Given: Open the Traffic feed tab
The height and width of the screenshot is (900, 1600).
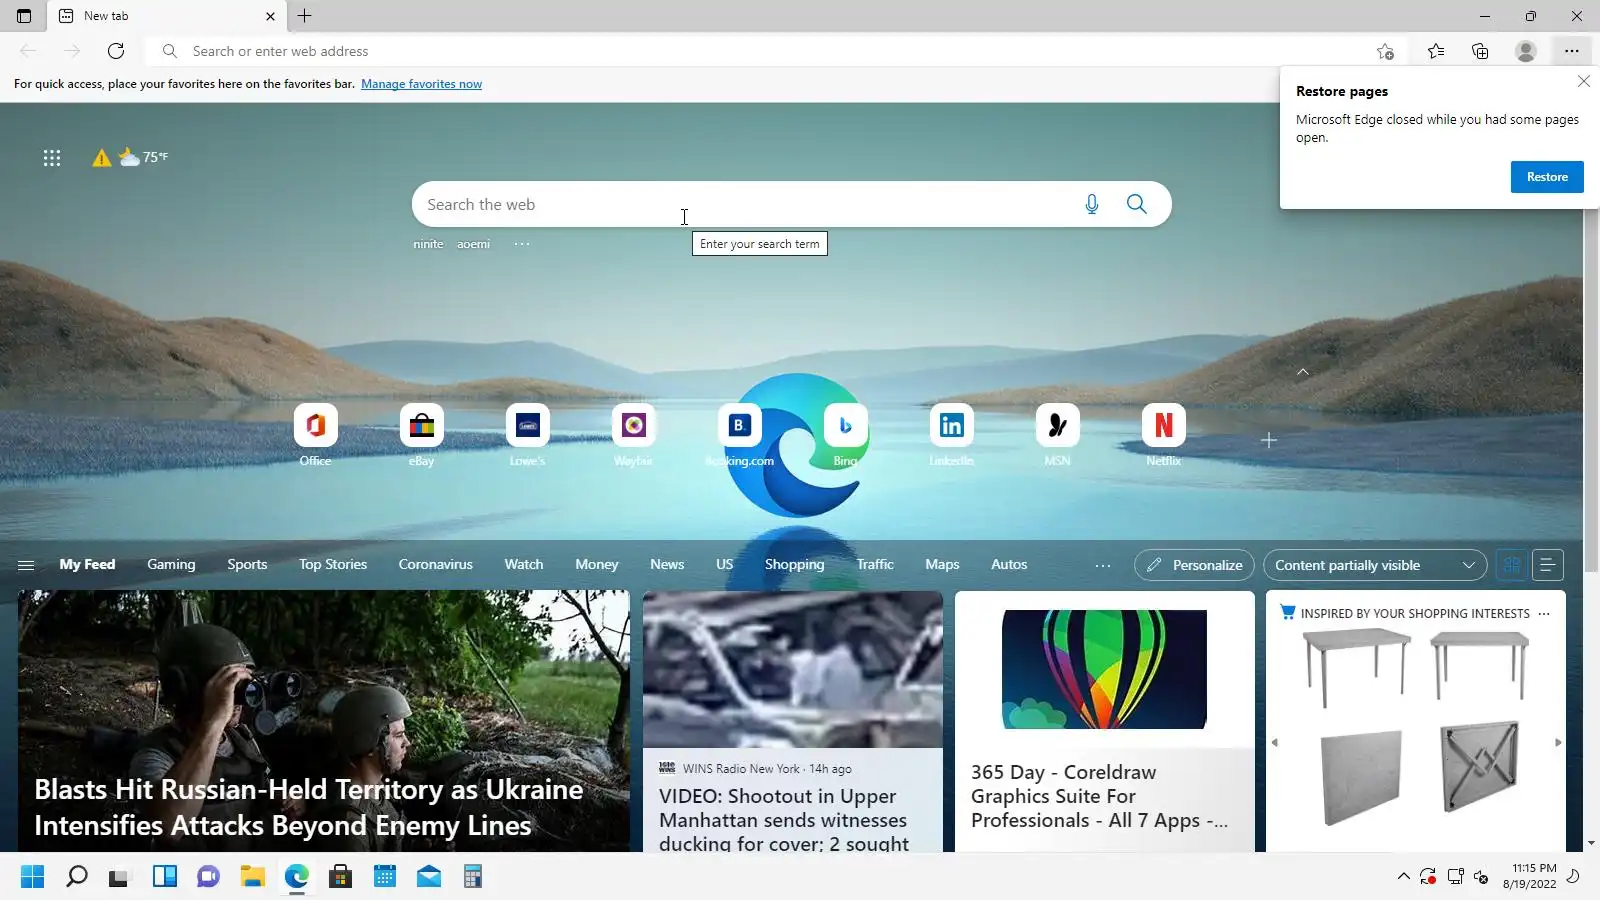Looking at the screenshot, I should (875, 565).
